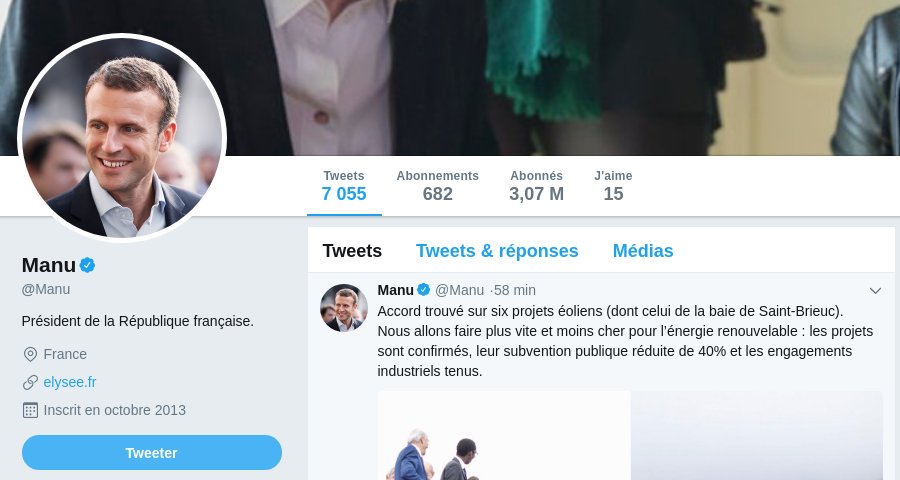Click the @Manu handle in the tweet

[x=460, y=290]
